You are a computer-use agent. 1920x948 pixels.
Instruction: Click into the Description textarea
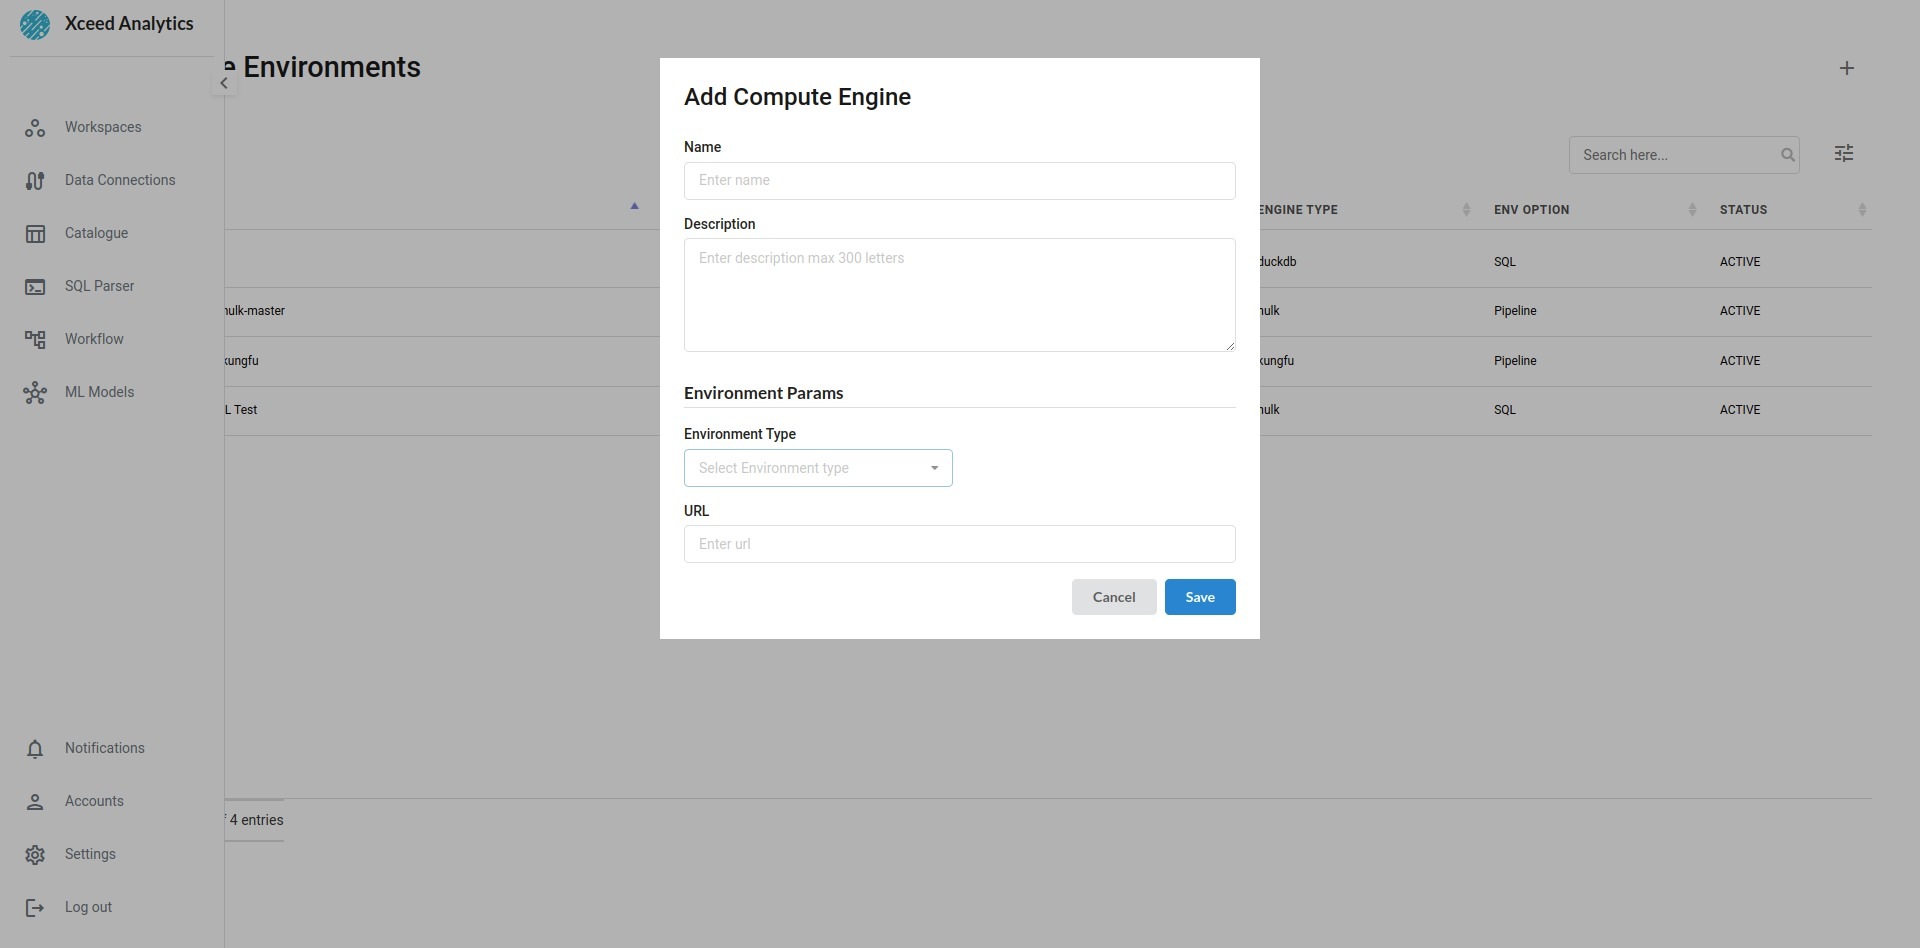[x=960, y=295]
